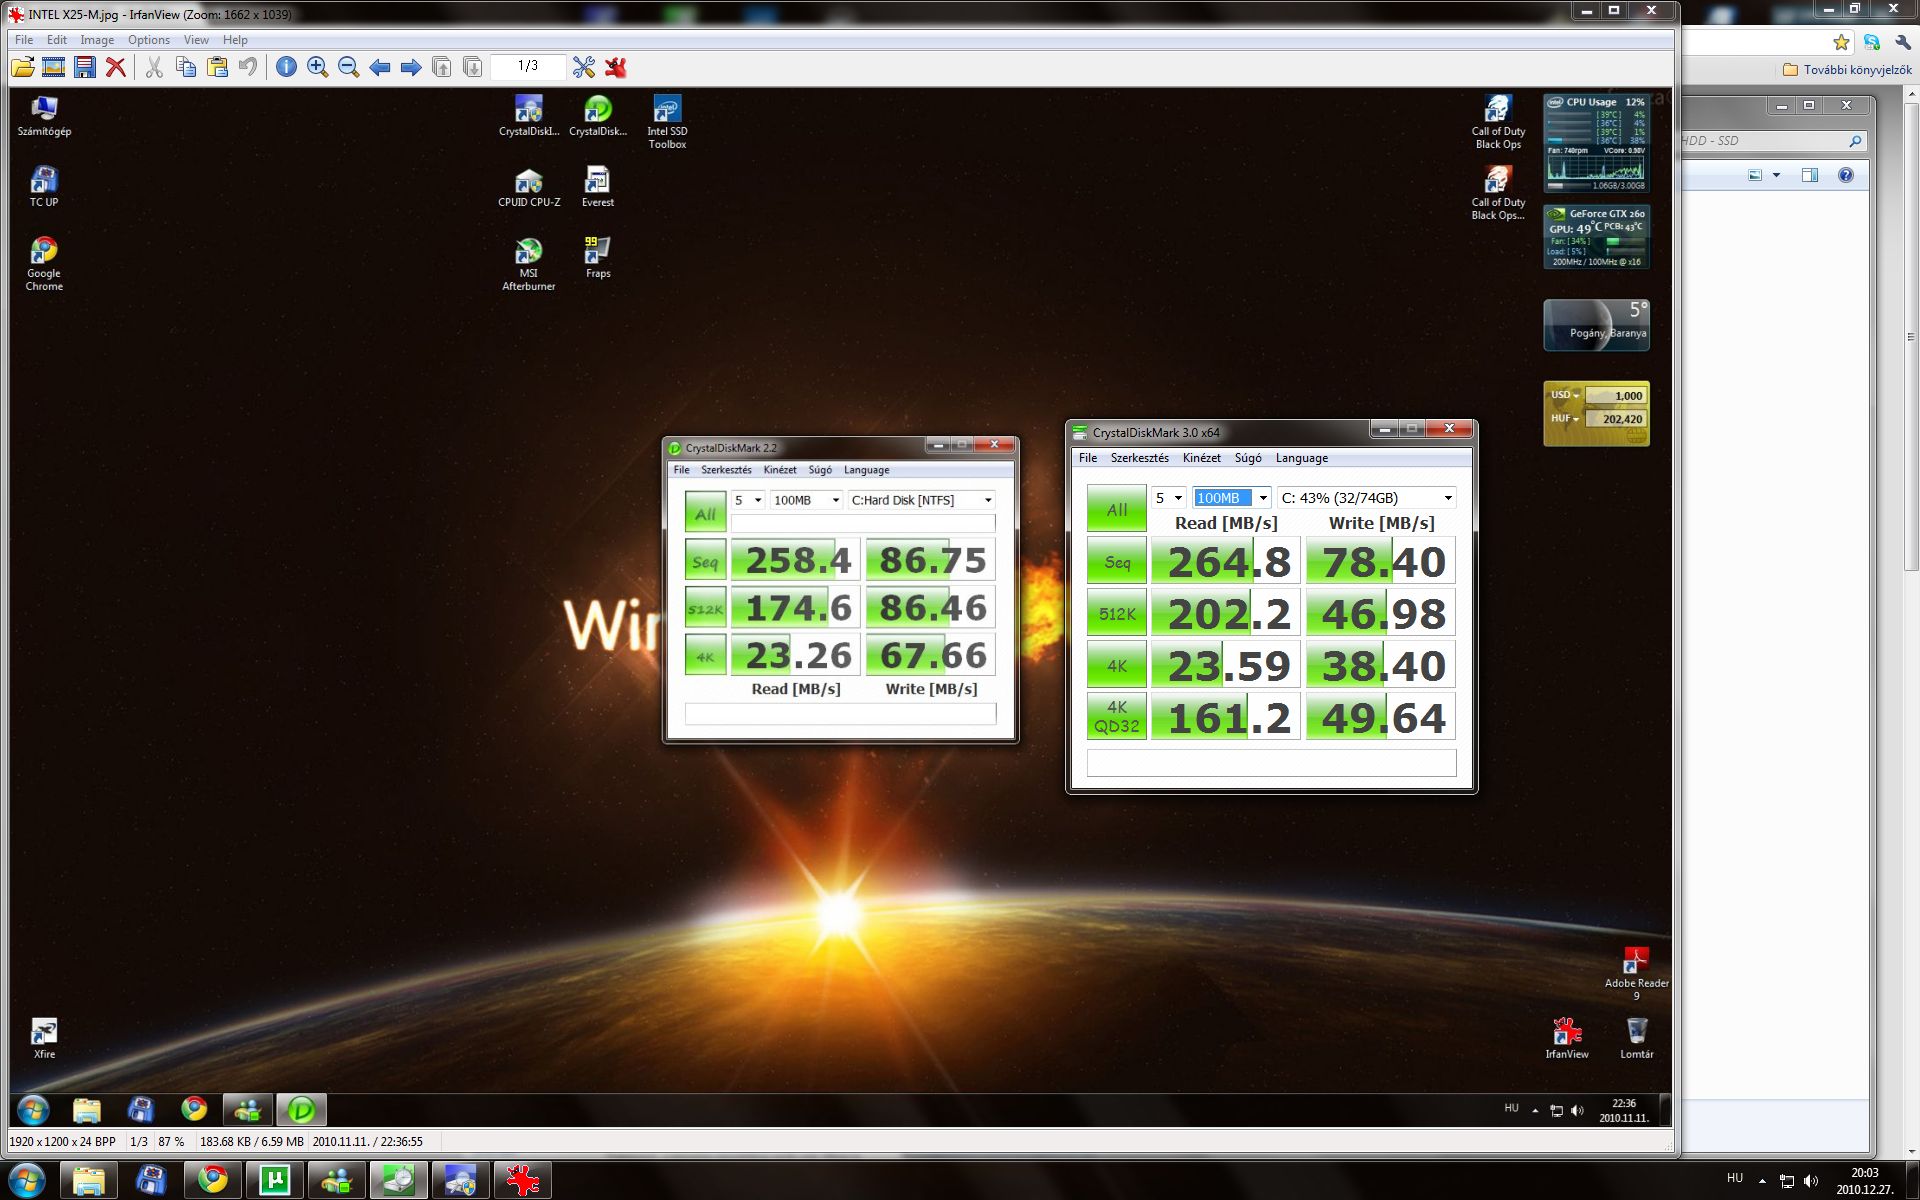Image resolution: width=1920 pixels, height=1200 pixels.
Task: Zoom in using the magnifier plus icon
Action: 317,67
